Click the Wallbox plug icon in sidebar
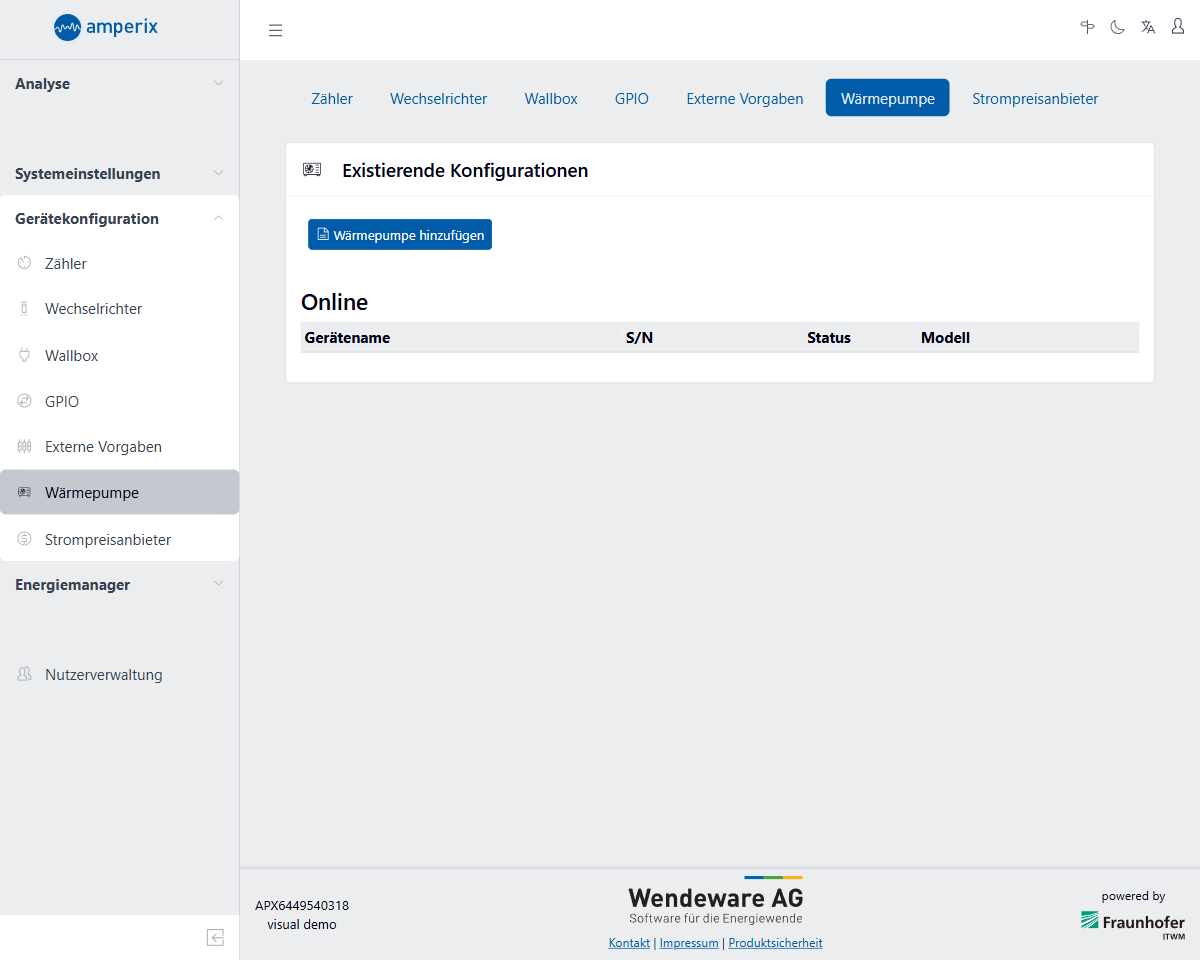 [25, 355]
